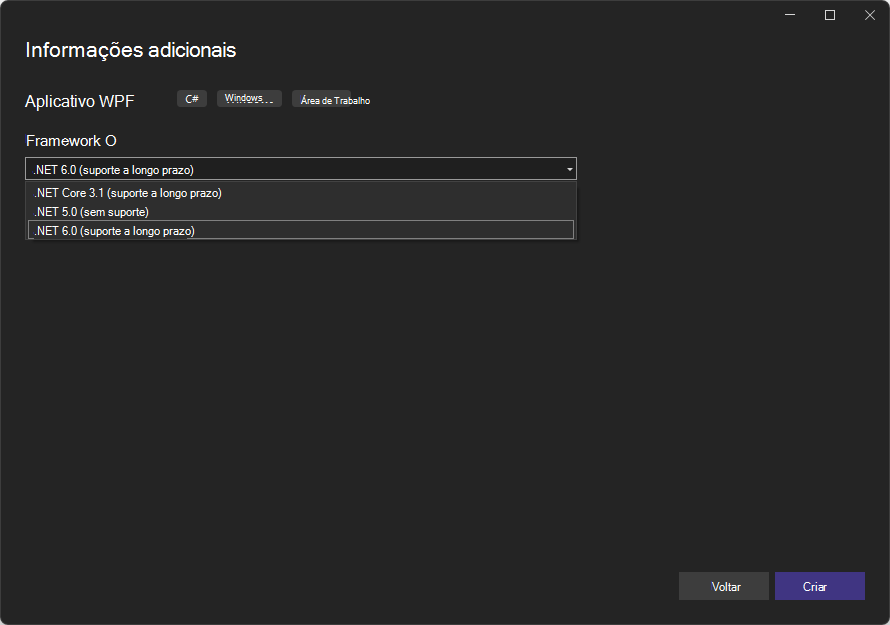Select .NET Core 3.1 (suporte a longo prazo)
Image resolution: width=890 pixels, height=625 pixels.
pos(128,193)
